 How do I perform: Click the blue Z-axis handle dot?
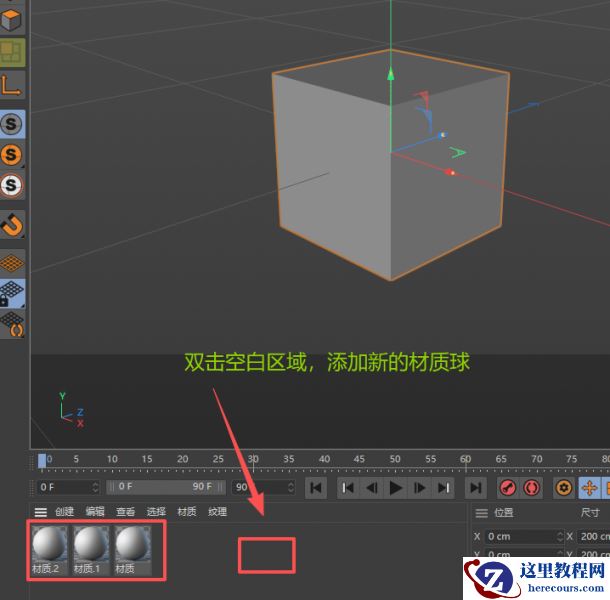[443, 135]
